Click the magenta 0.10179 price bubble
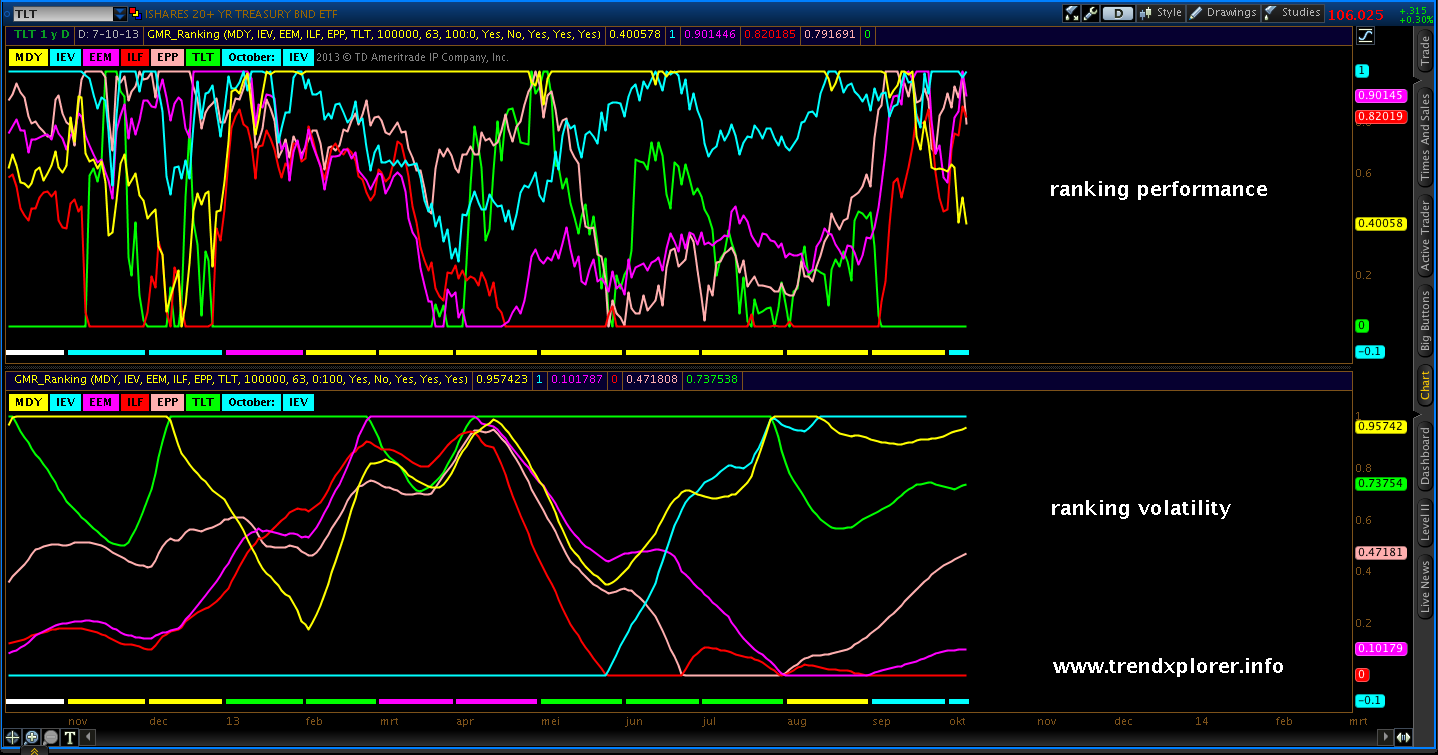1438x755 pixels. click(x=1381, y=648)
